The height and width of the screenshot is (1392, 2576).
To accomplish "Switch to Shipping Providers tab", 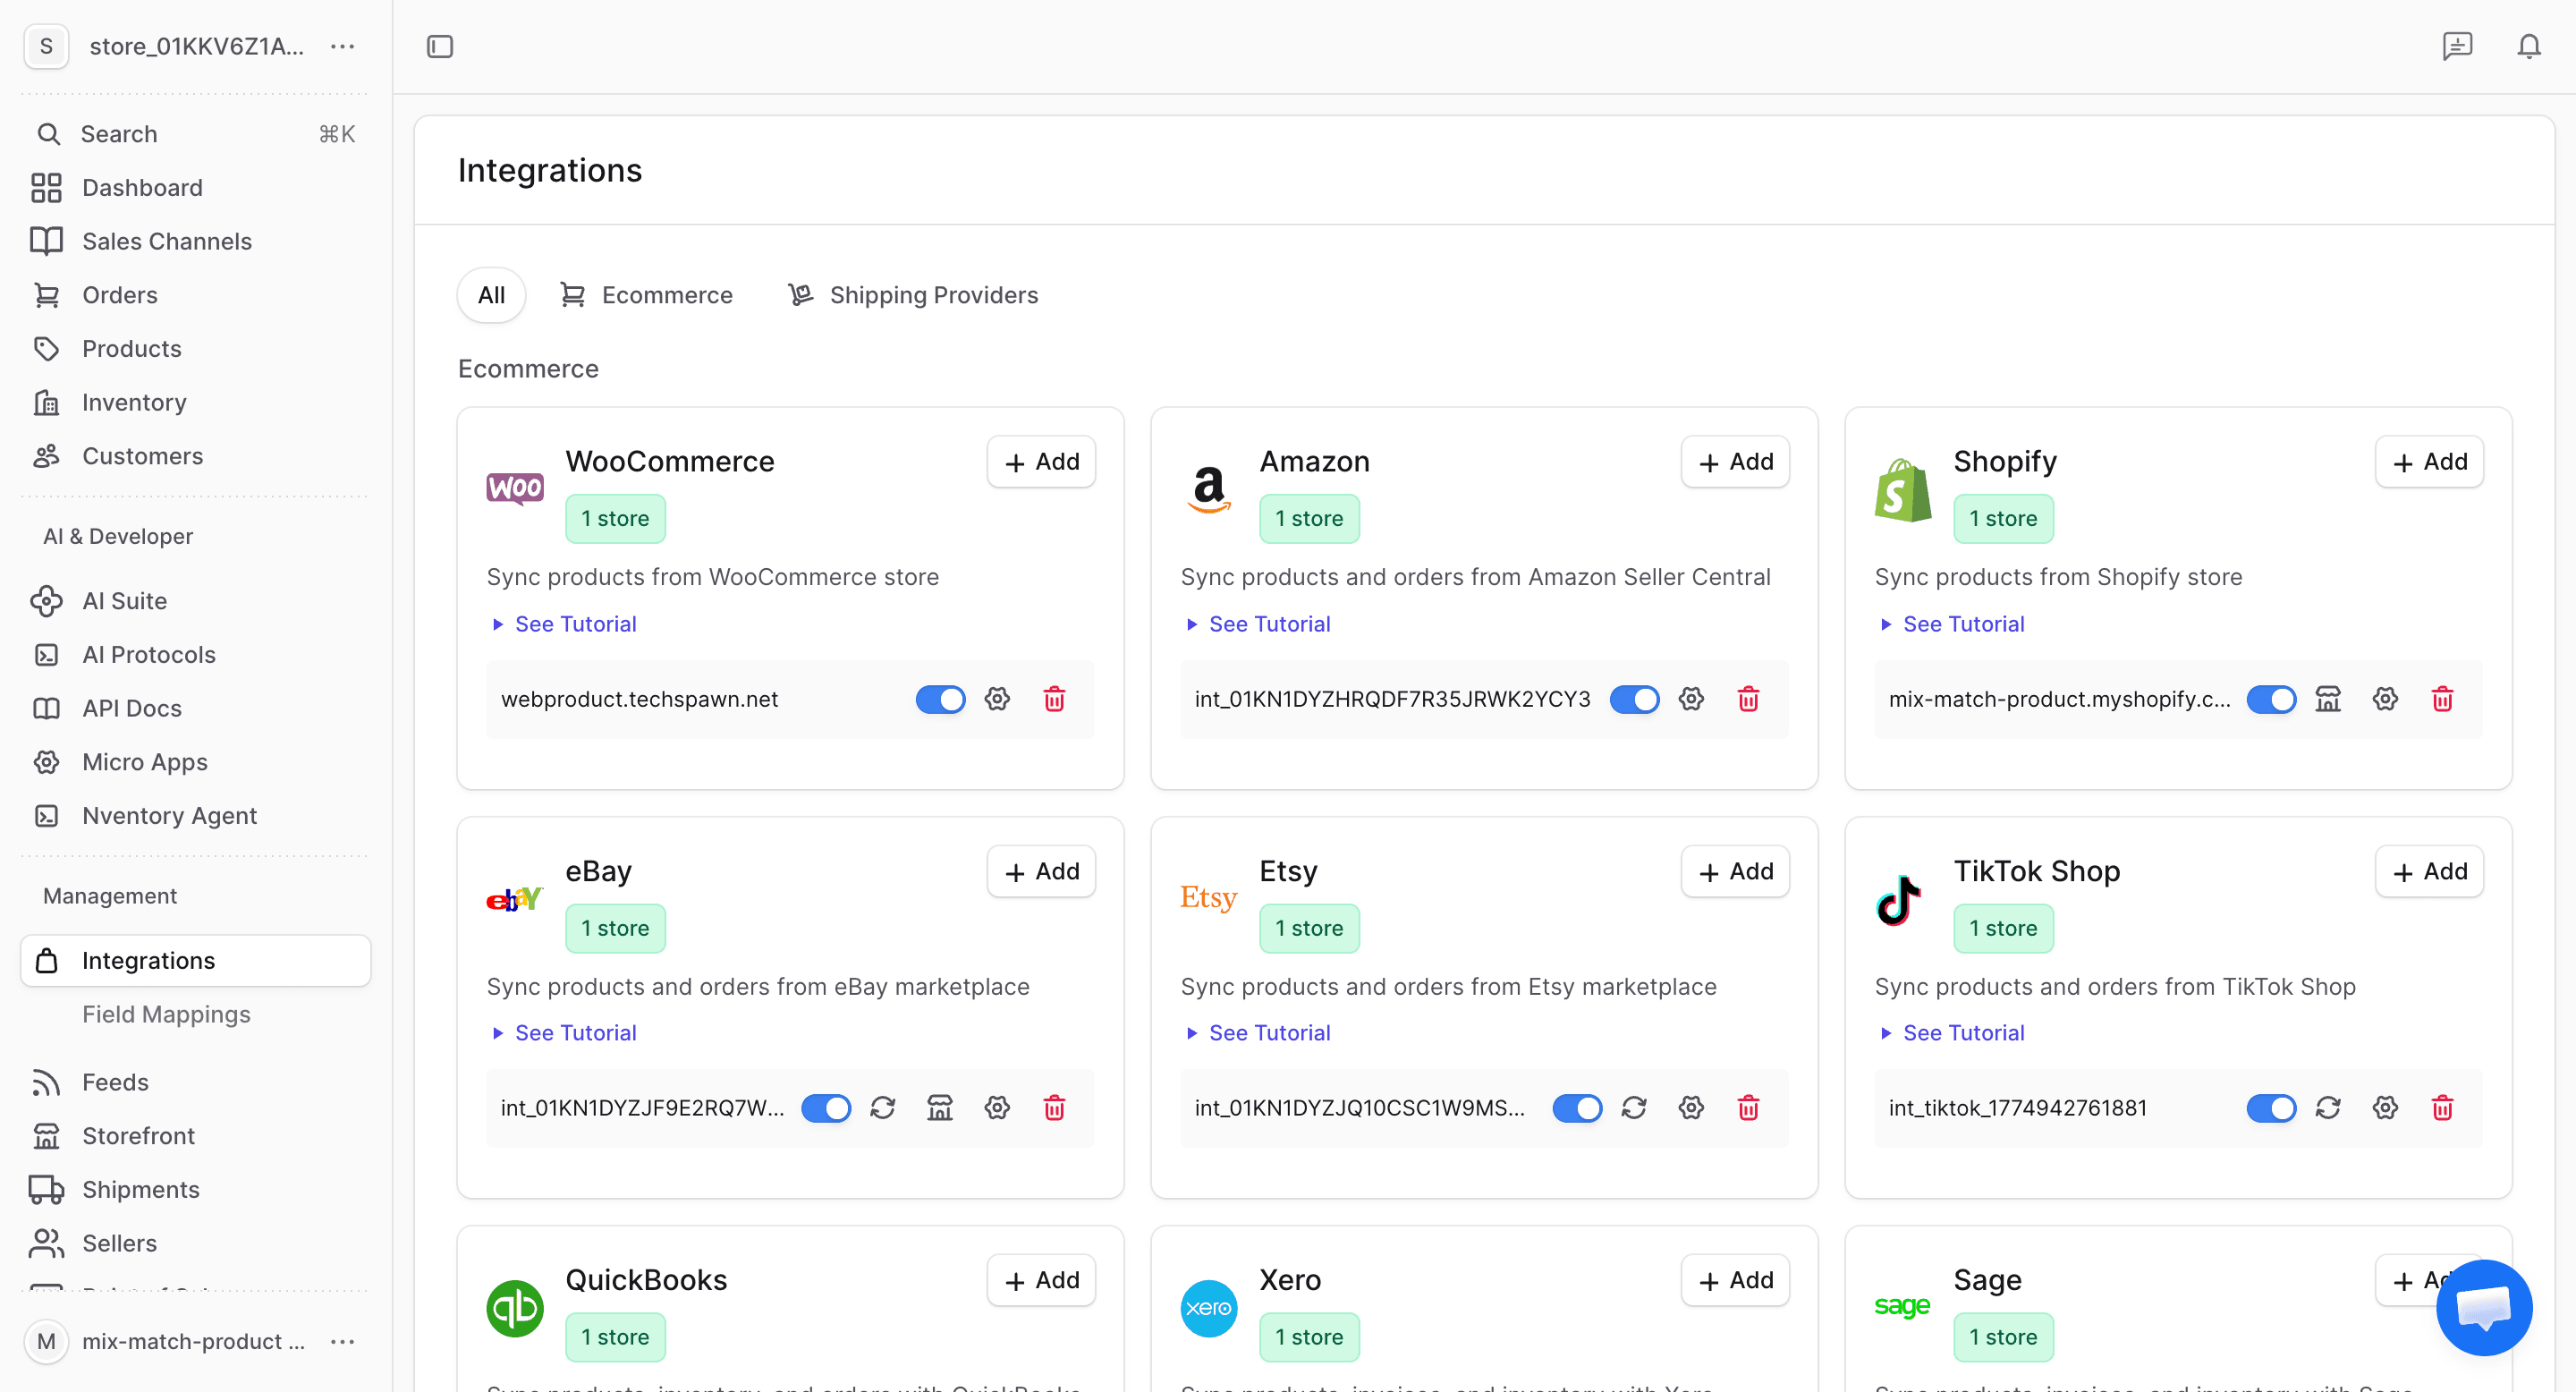I will (x=913, y=295).
